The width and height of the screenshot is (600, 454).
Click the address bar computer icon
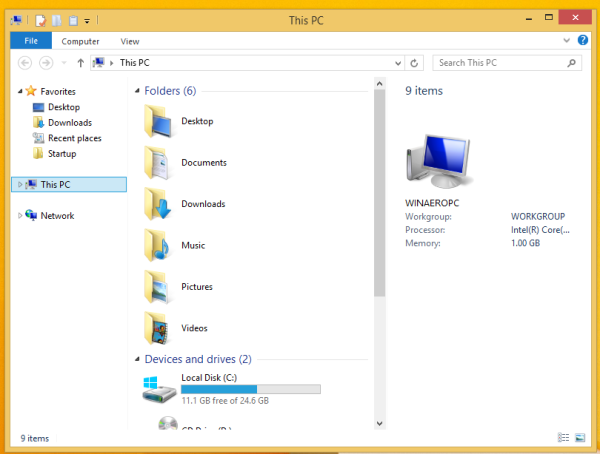[x=99, y=62]
